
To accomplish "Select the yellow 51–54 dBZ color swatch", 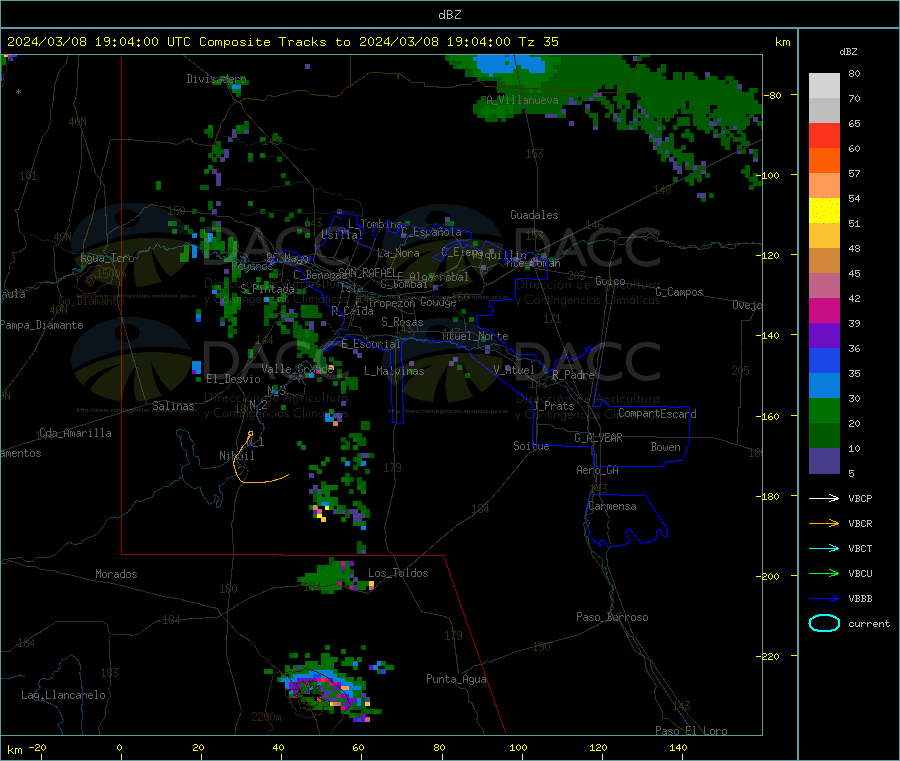I will click(824, 211).
